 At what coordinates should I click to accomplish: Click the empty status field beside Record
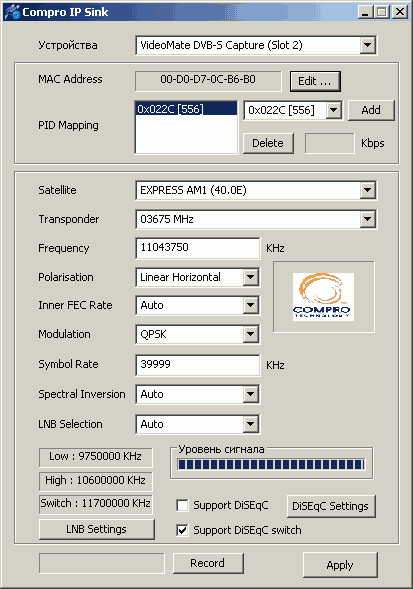click(101, 563)
